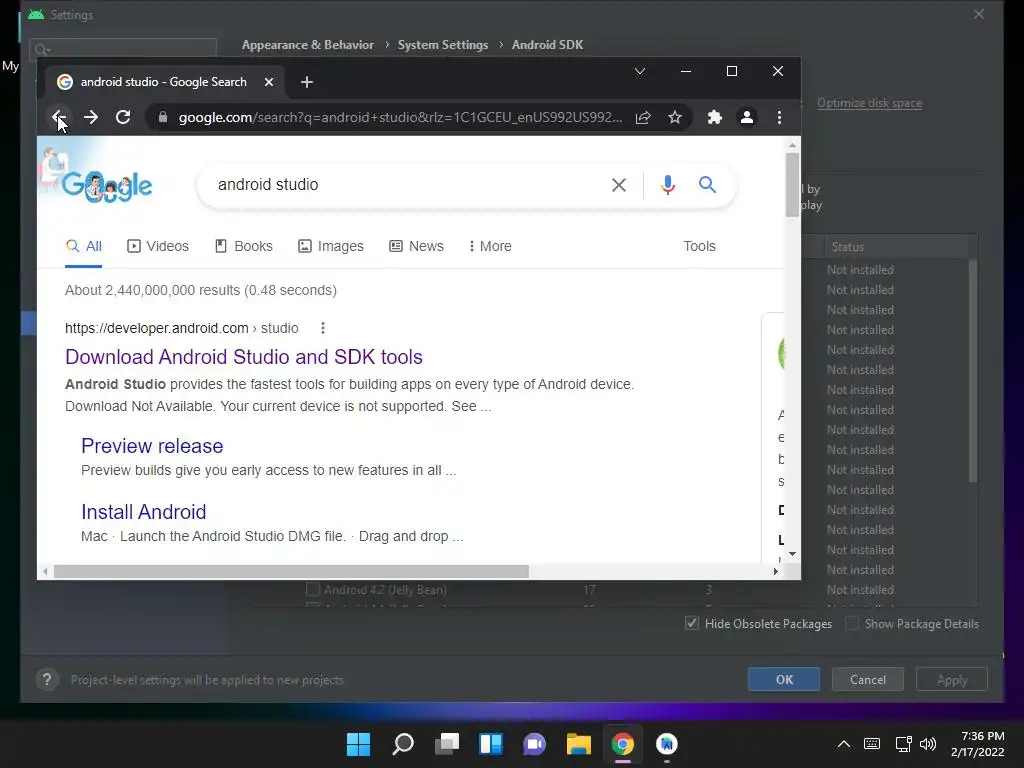The image size is (1024, 768).
Task: Open the taskbar clock and date
Action: coord(978,744)
